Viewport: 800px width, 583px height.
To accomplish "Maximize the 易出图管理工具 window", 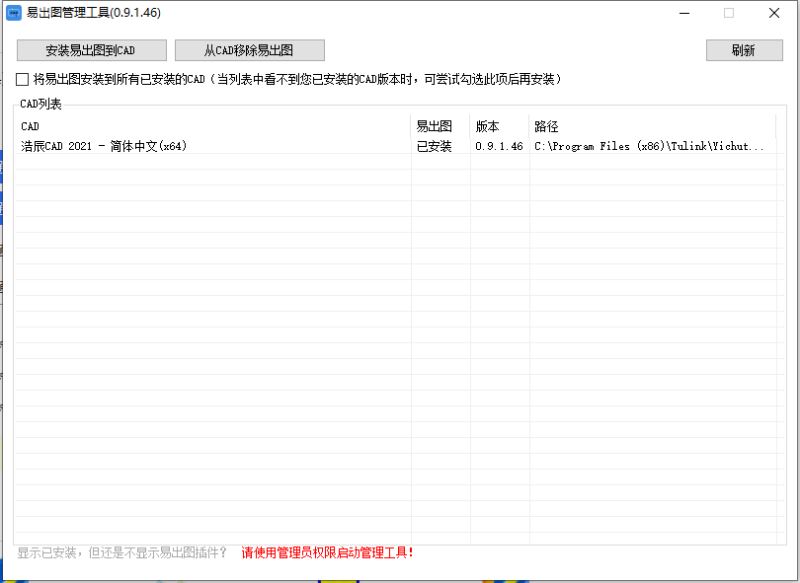I will (x=729, y=13).
